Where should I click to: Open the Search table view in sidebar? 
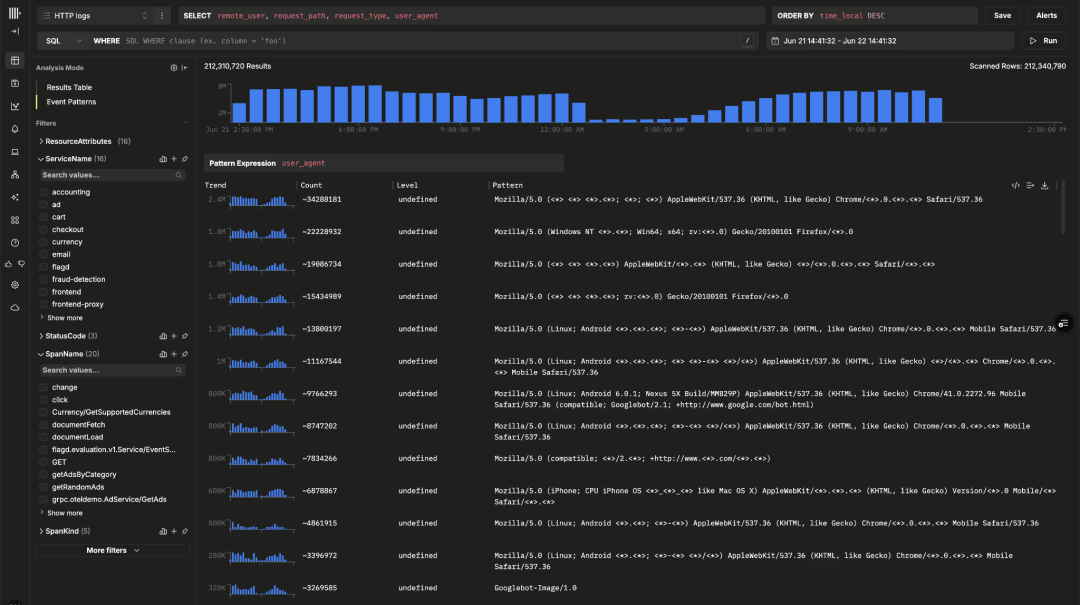tap(15, 61)
